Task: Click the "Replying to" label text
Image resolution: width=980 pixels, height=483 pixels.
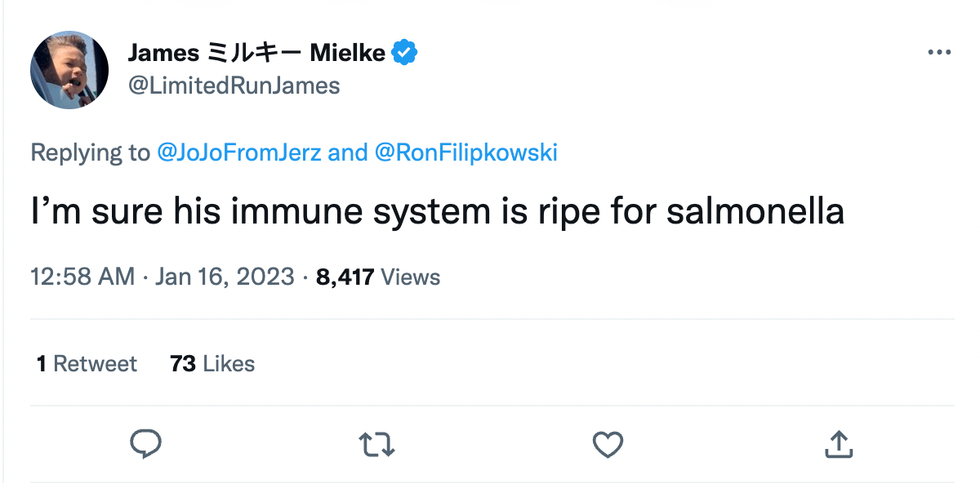Action: pyautogui.click(x=90, y=153)
